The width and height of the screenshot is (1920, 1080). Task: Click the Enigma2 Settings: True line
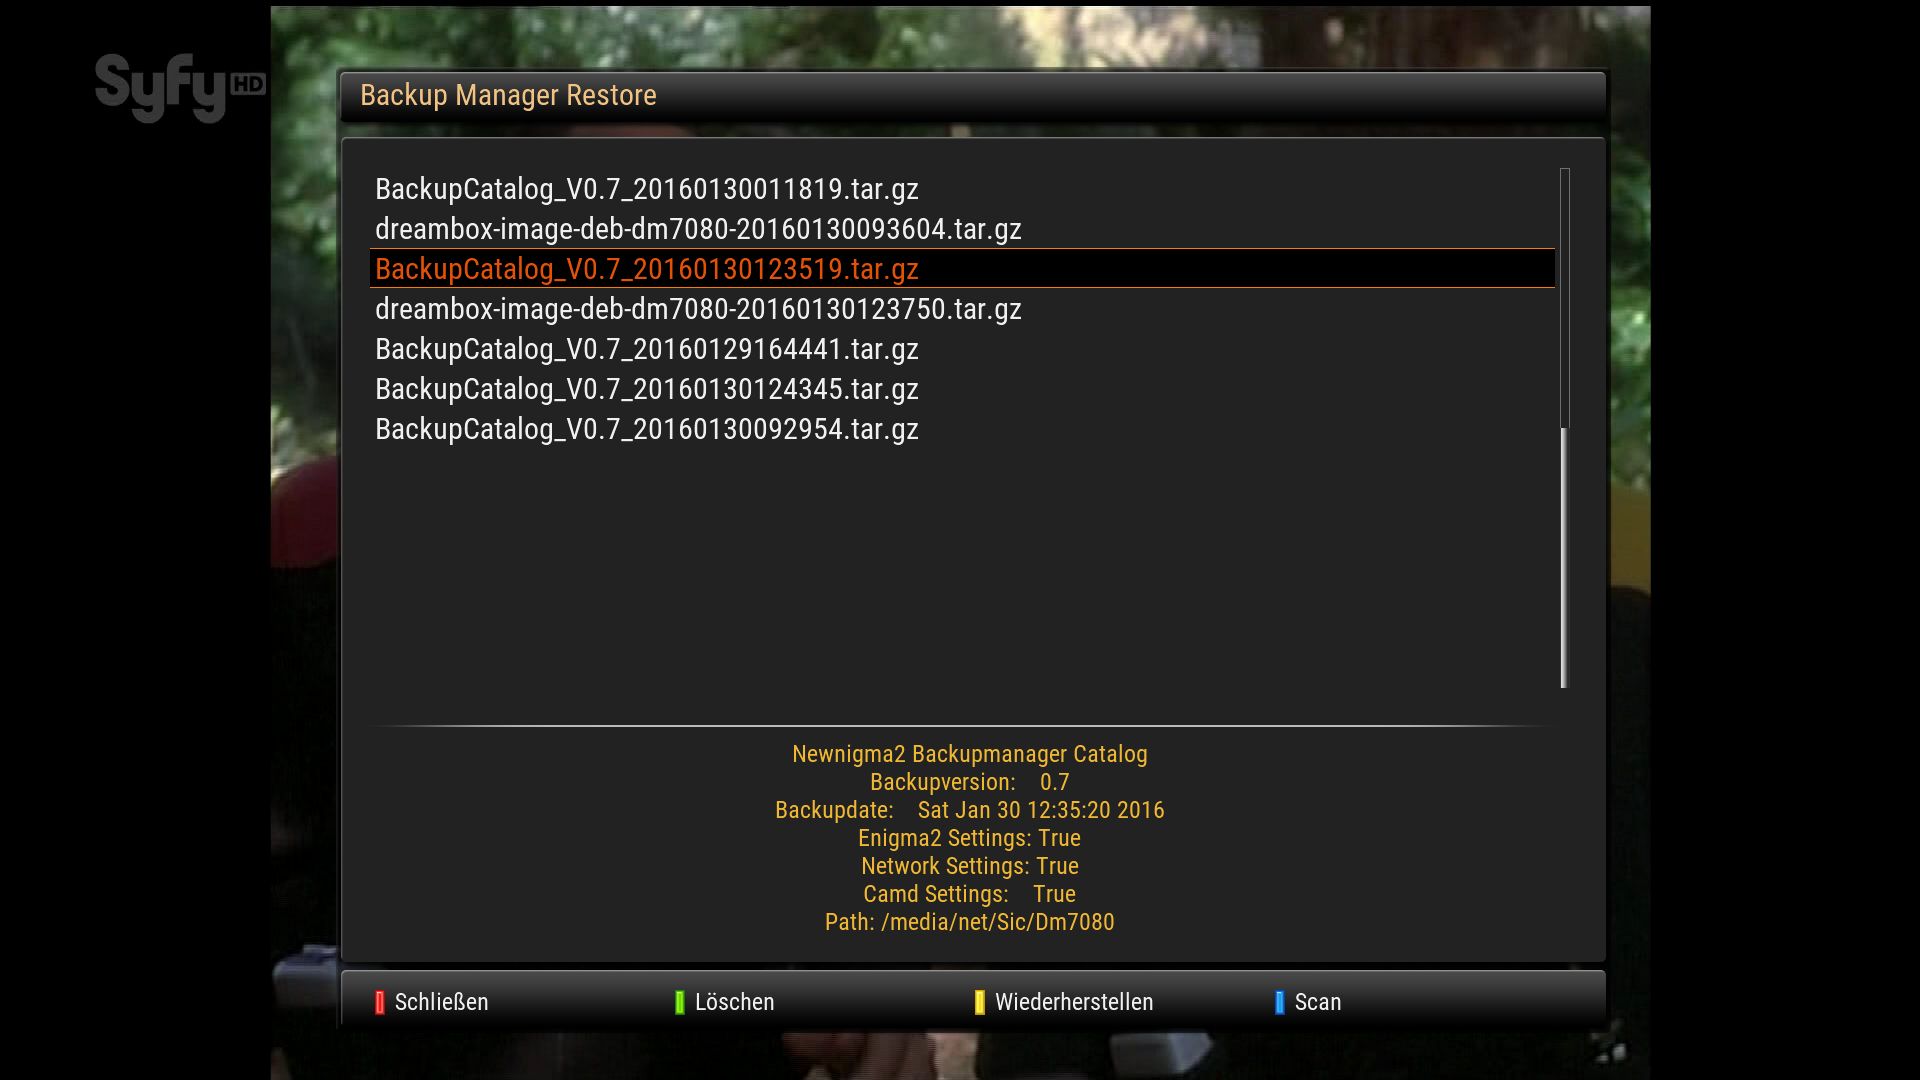point(969,838)
